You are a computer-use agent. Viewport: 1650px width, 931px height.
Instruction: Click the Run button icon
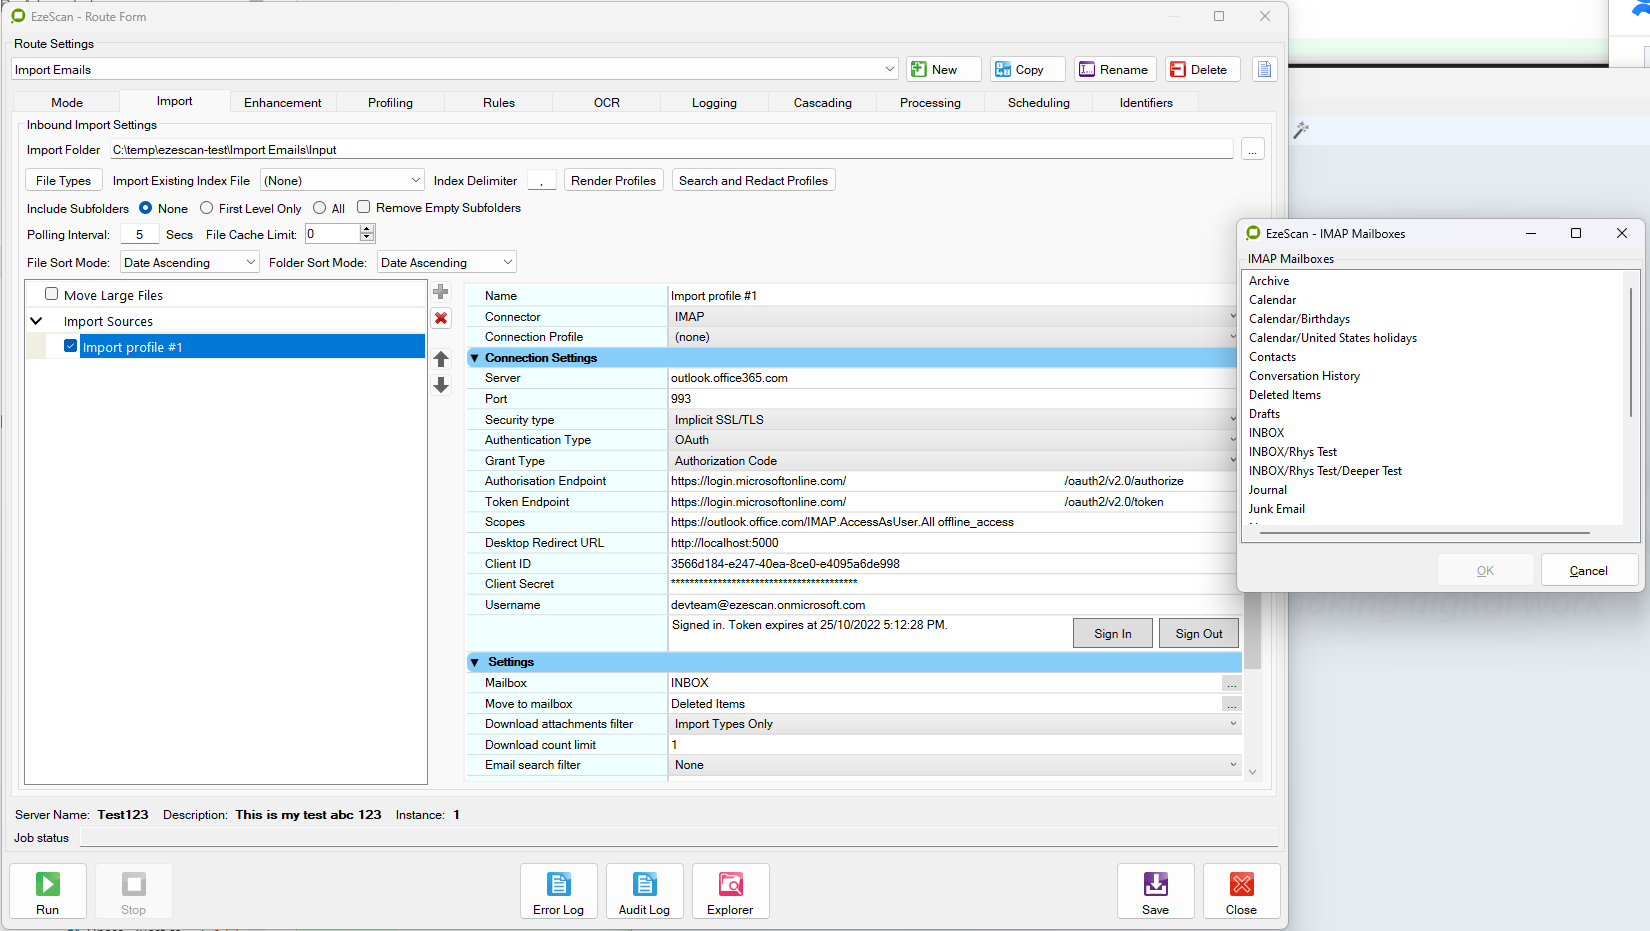[x=47, y=885]
